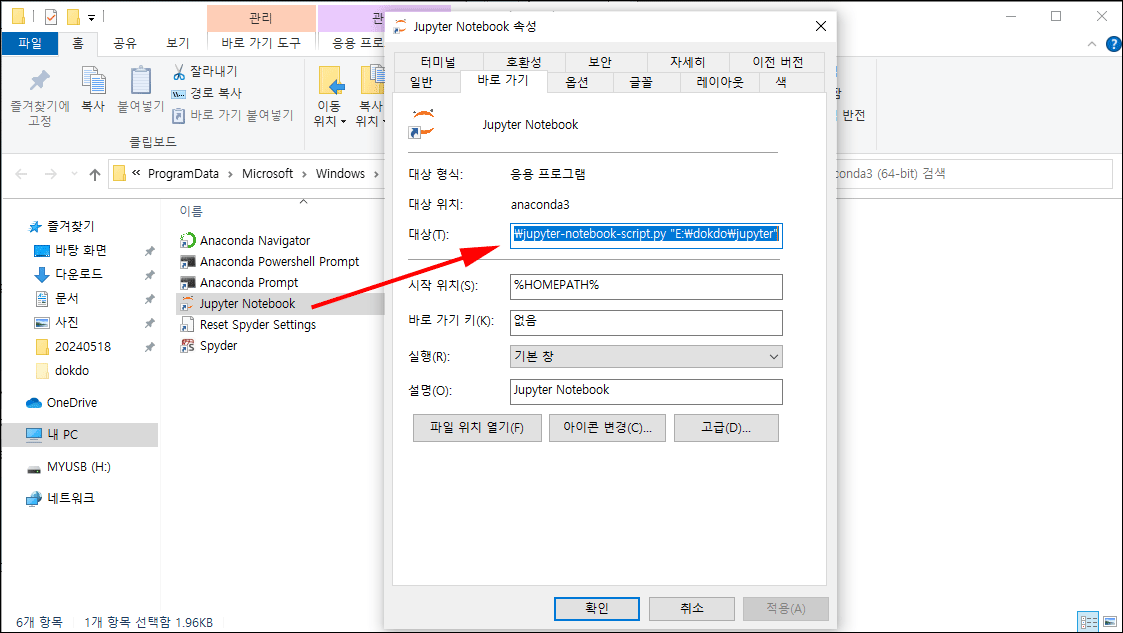Image resolution: width=1123 pixels, height=633 pixels.
Task: Open the 공유 ribbon tab
Action: coord(125,44)
